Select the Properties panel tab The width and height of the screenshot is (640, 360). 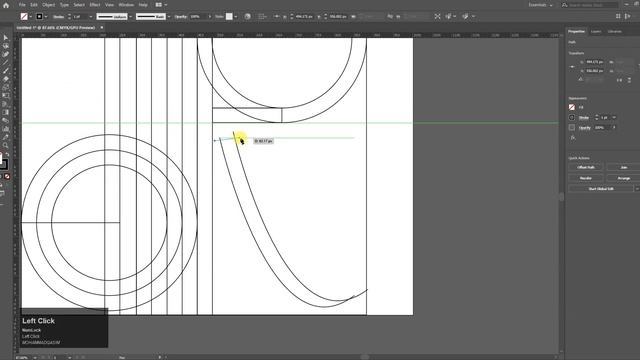click(576, 31)
